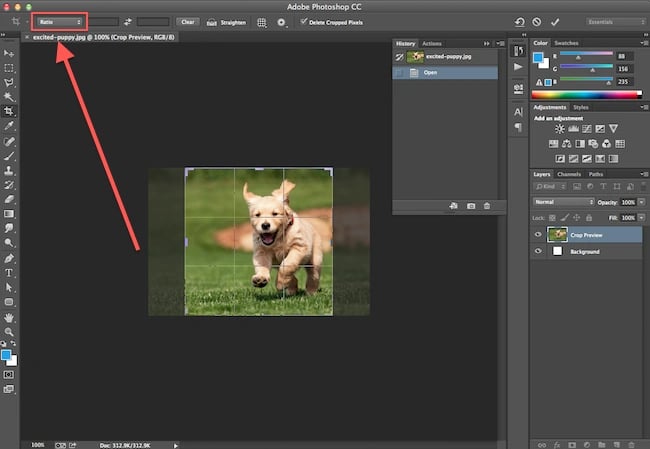Switch to the Channels tab

tap(569, 174)
